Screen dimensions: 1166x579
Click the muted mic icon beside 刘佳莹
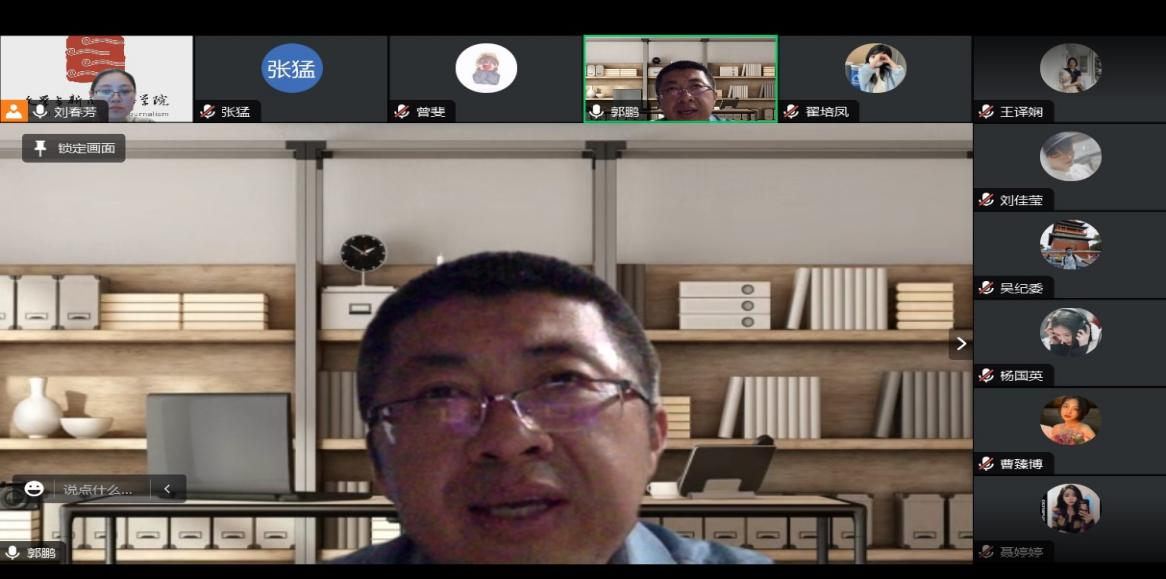click(x=987, y=200)
